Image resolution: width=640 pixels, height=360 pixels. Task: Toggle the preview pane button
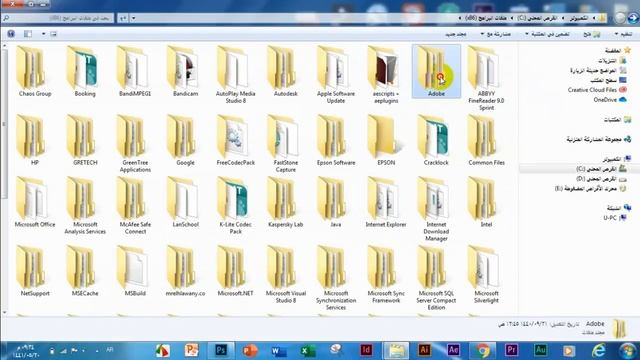pos(28,34)
